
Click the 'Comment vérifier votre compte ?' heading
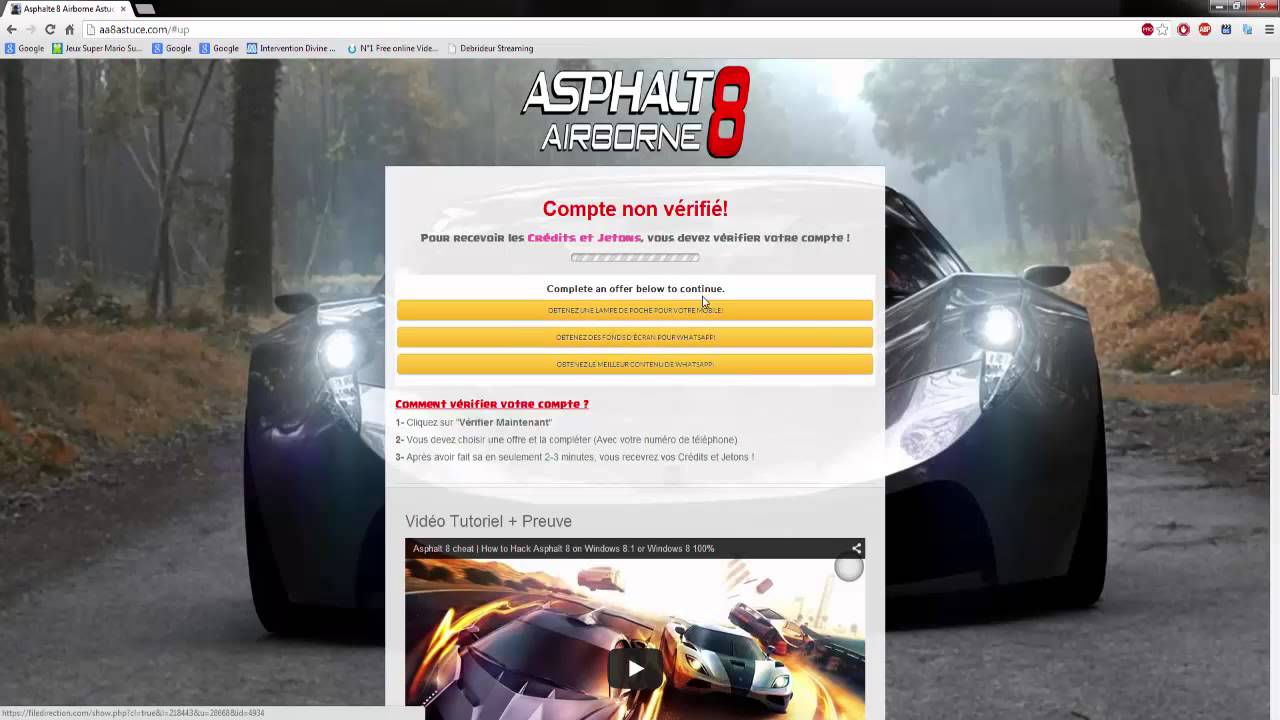coord(492,404)
